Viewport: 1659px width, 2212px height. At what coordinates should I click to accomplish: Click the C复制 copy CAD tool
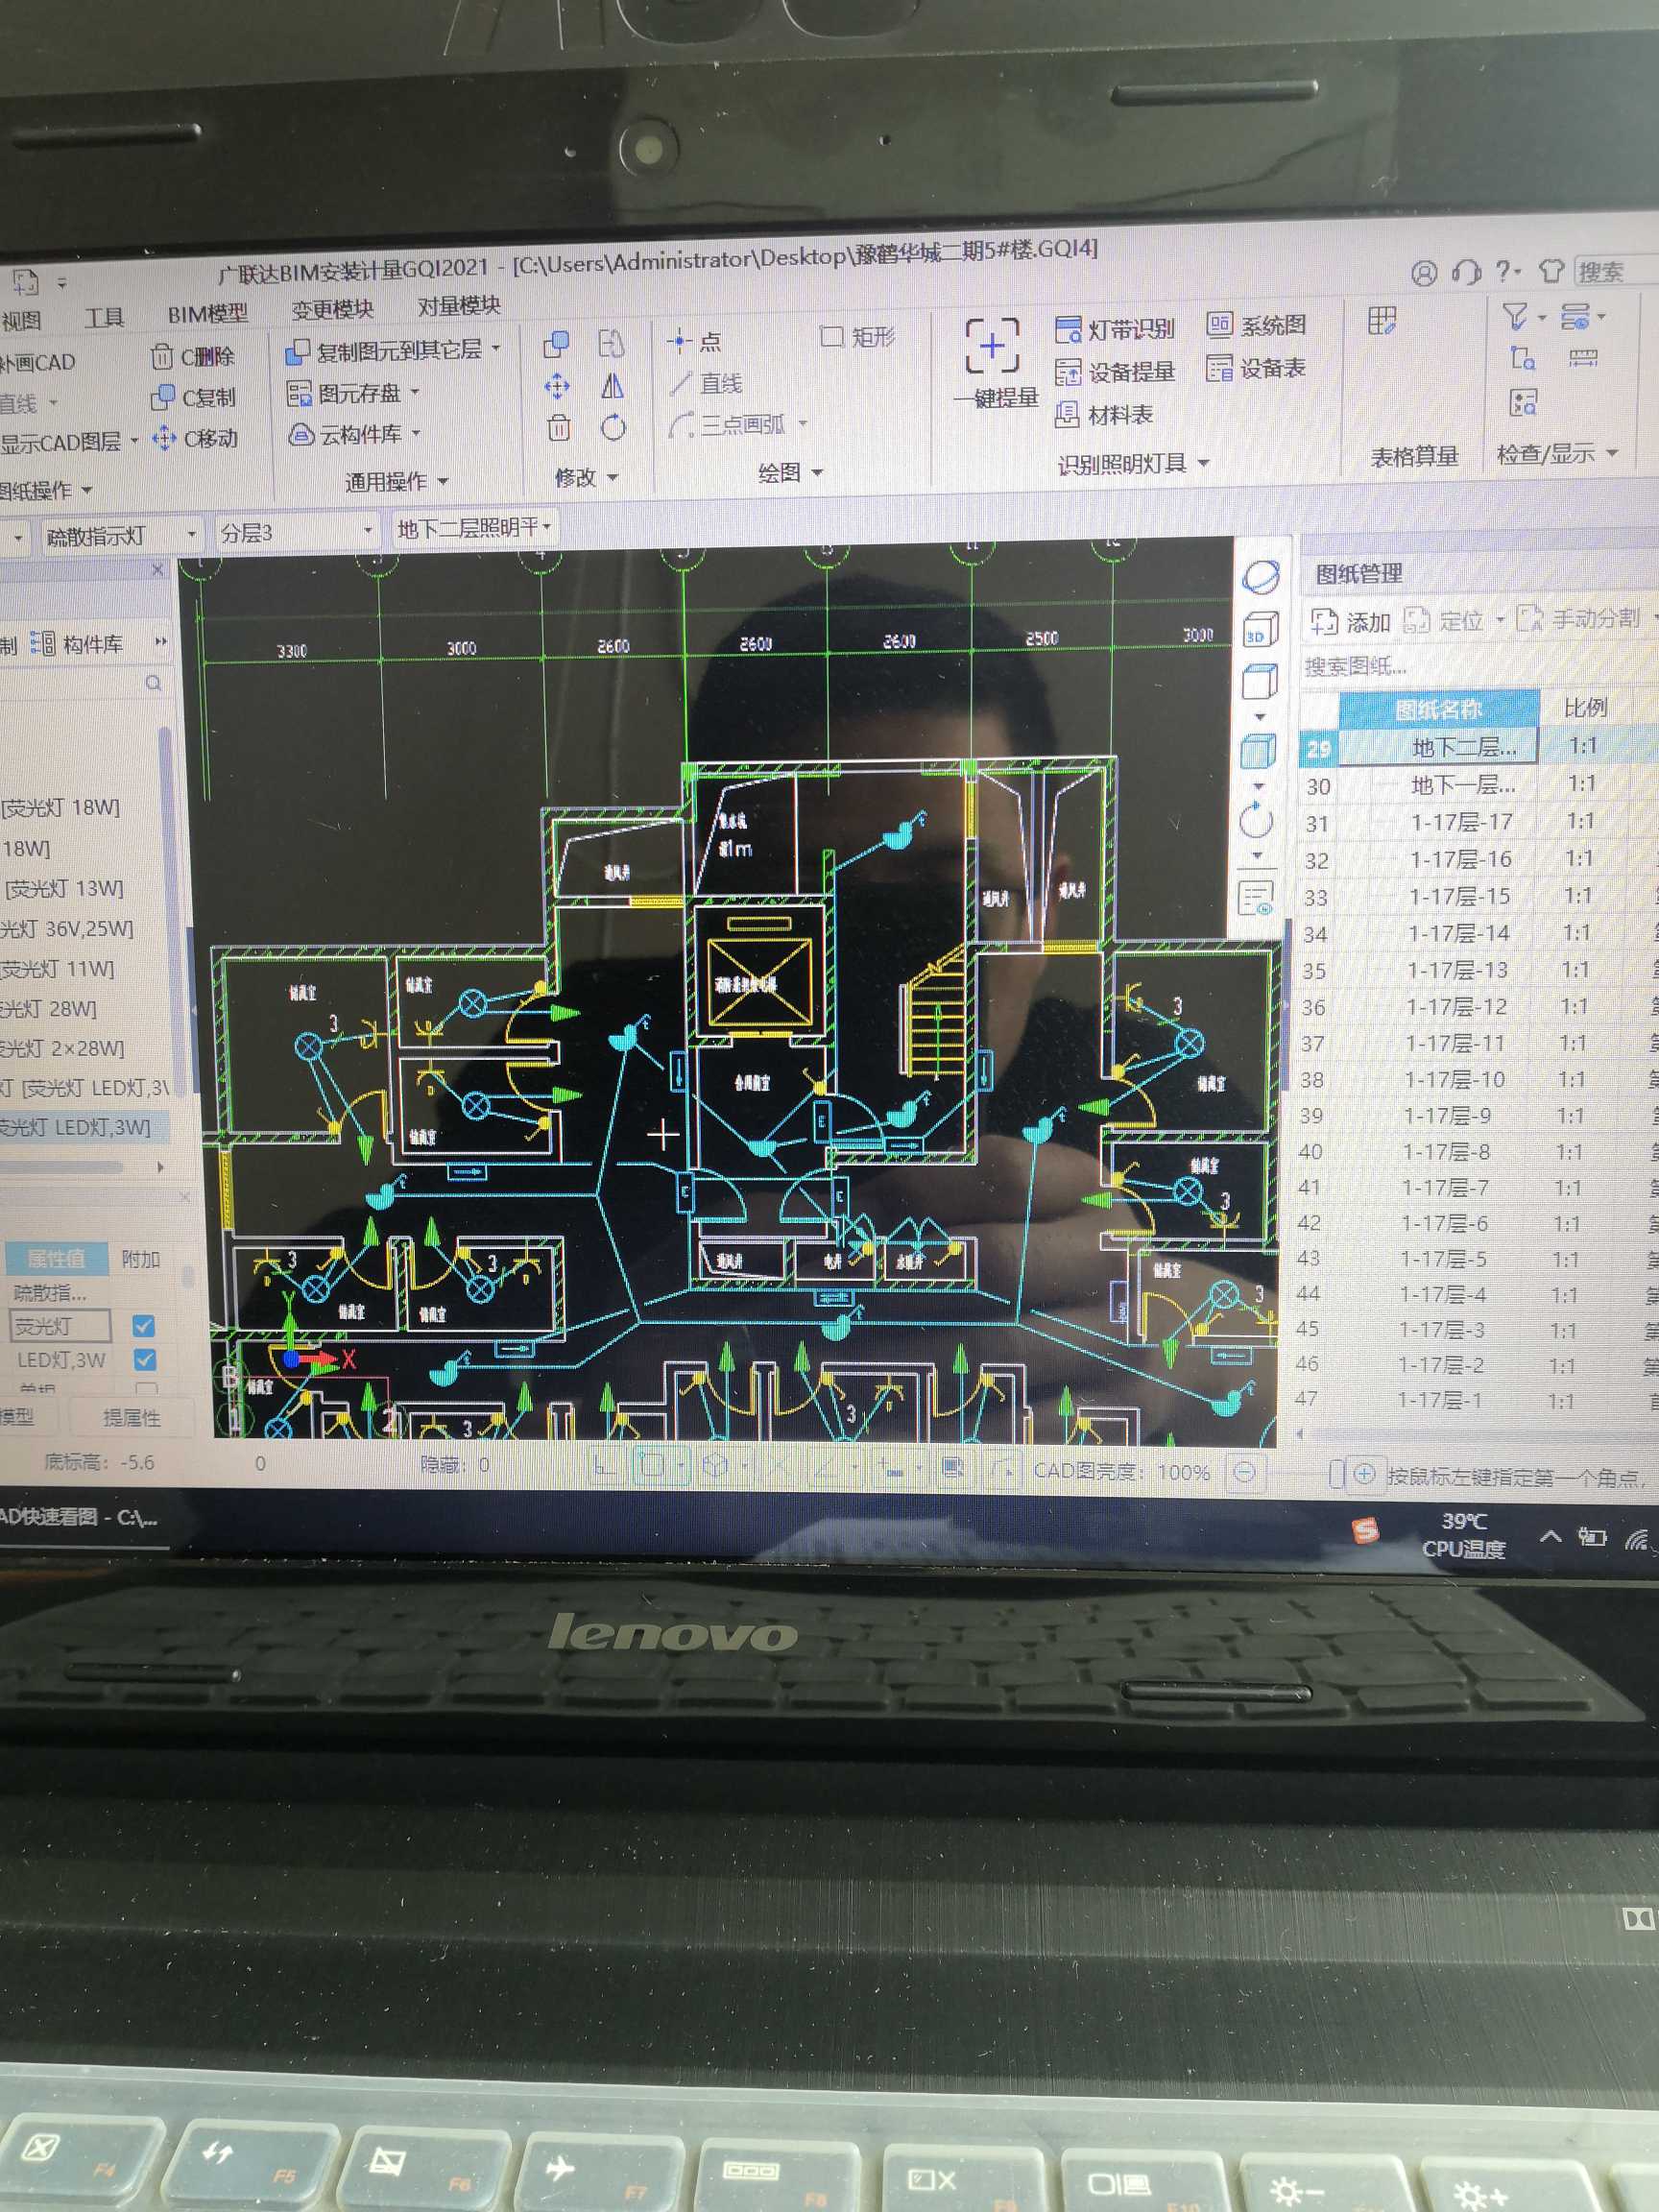tap(193, 397)
